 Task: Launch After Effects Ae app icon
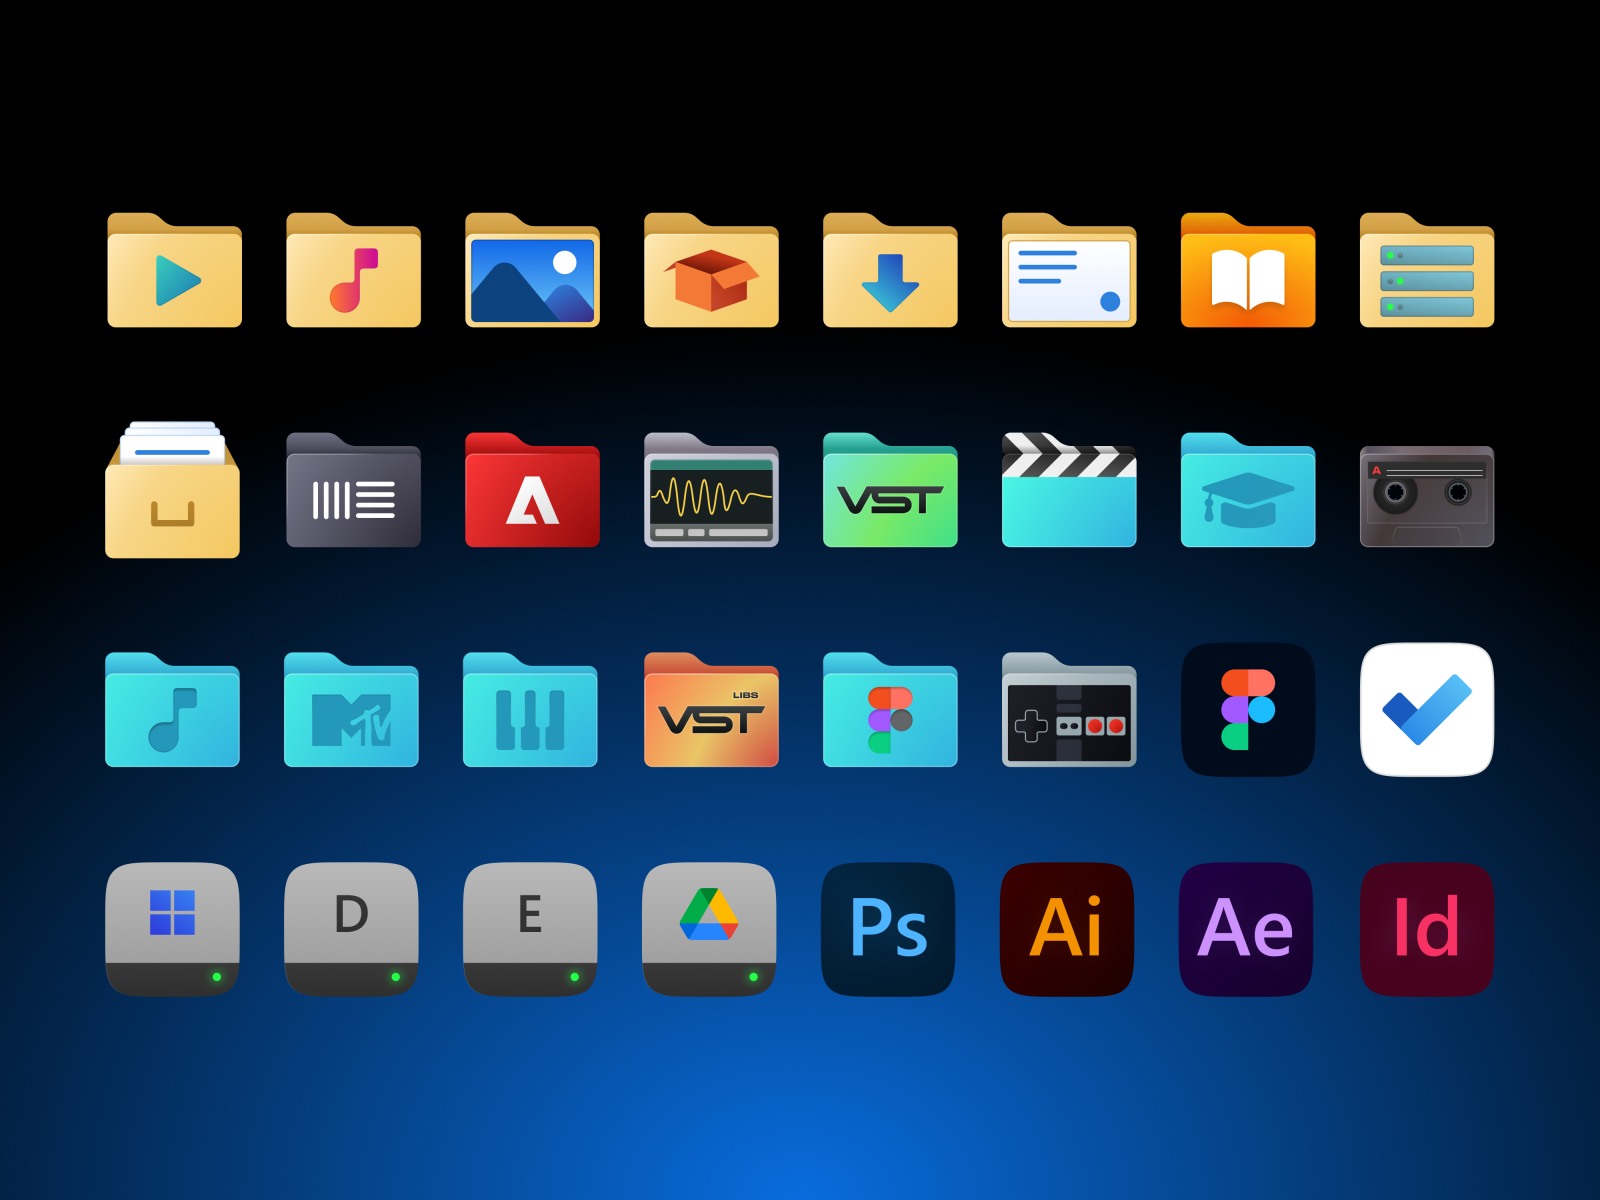pos(1247,930)
